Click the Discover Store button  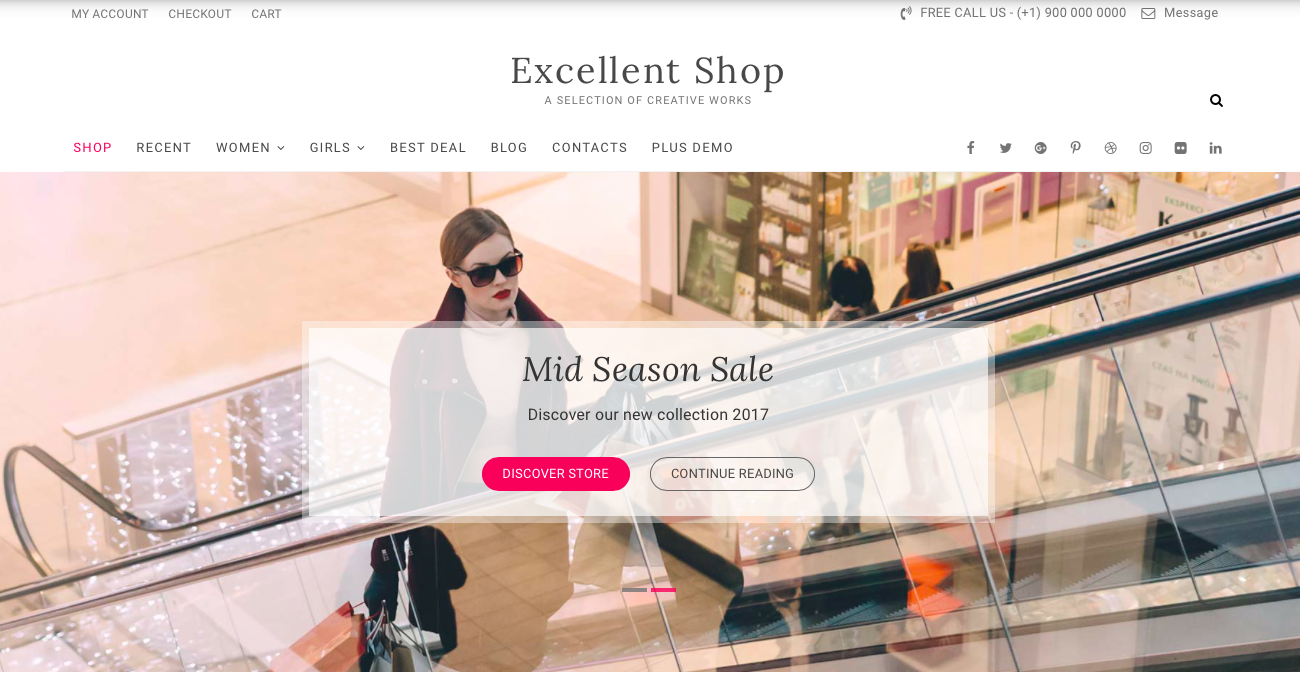click(556, 474)
